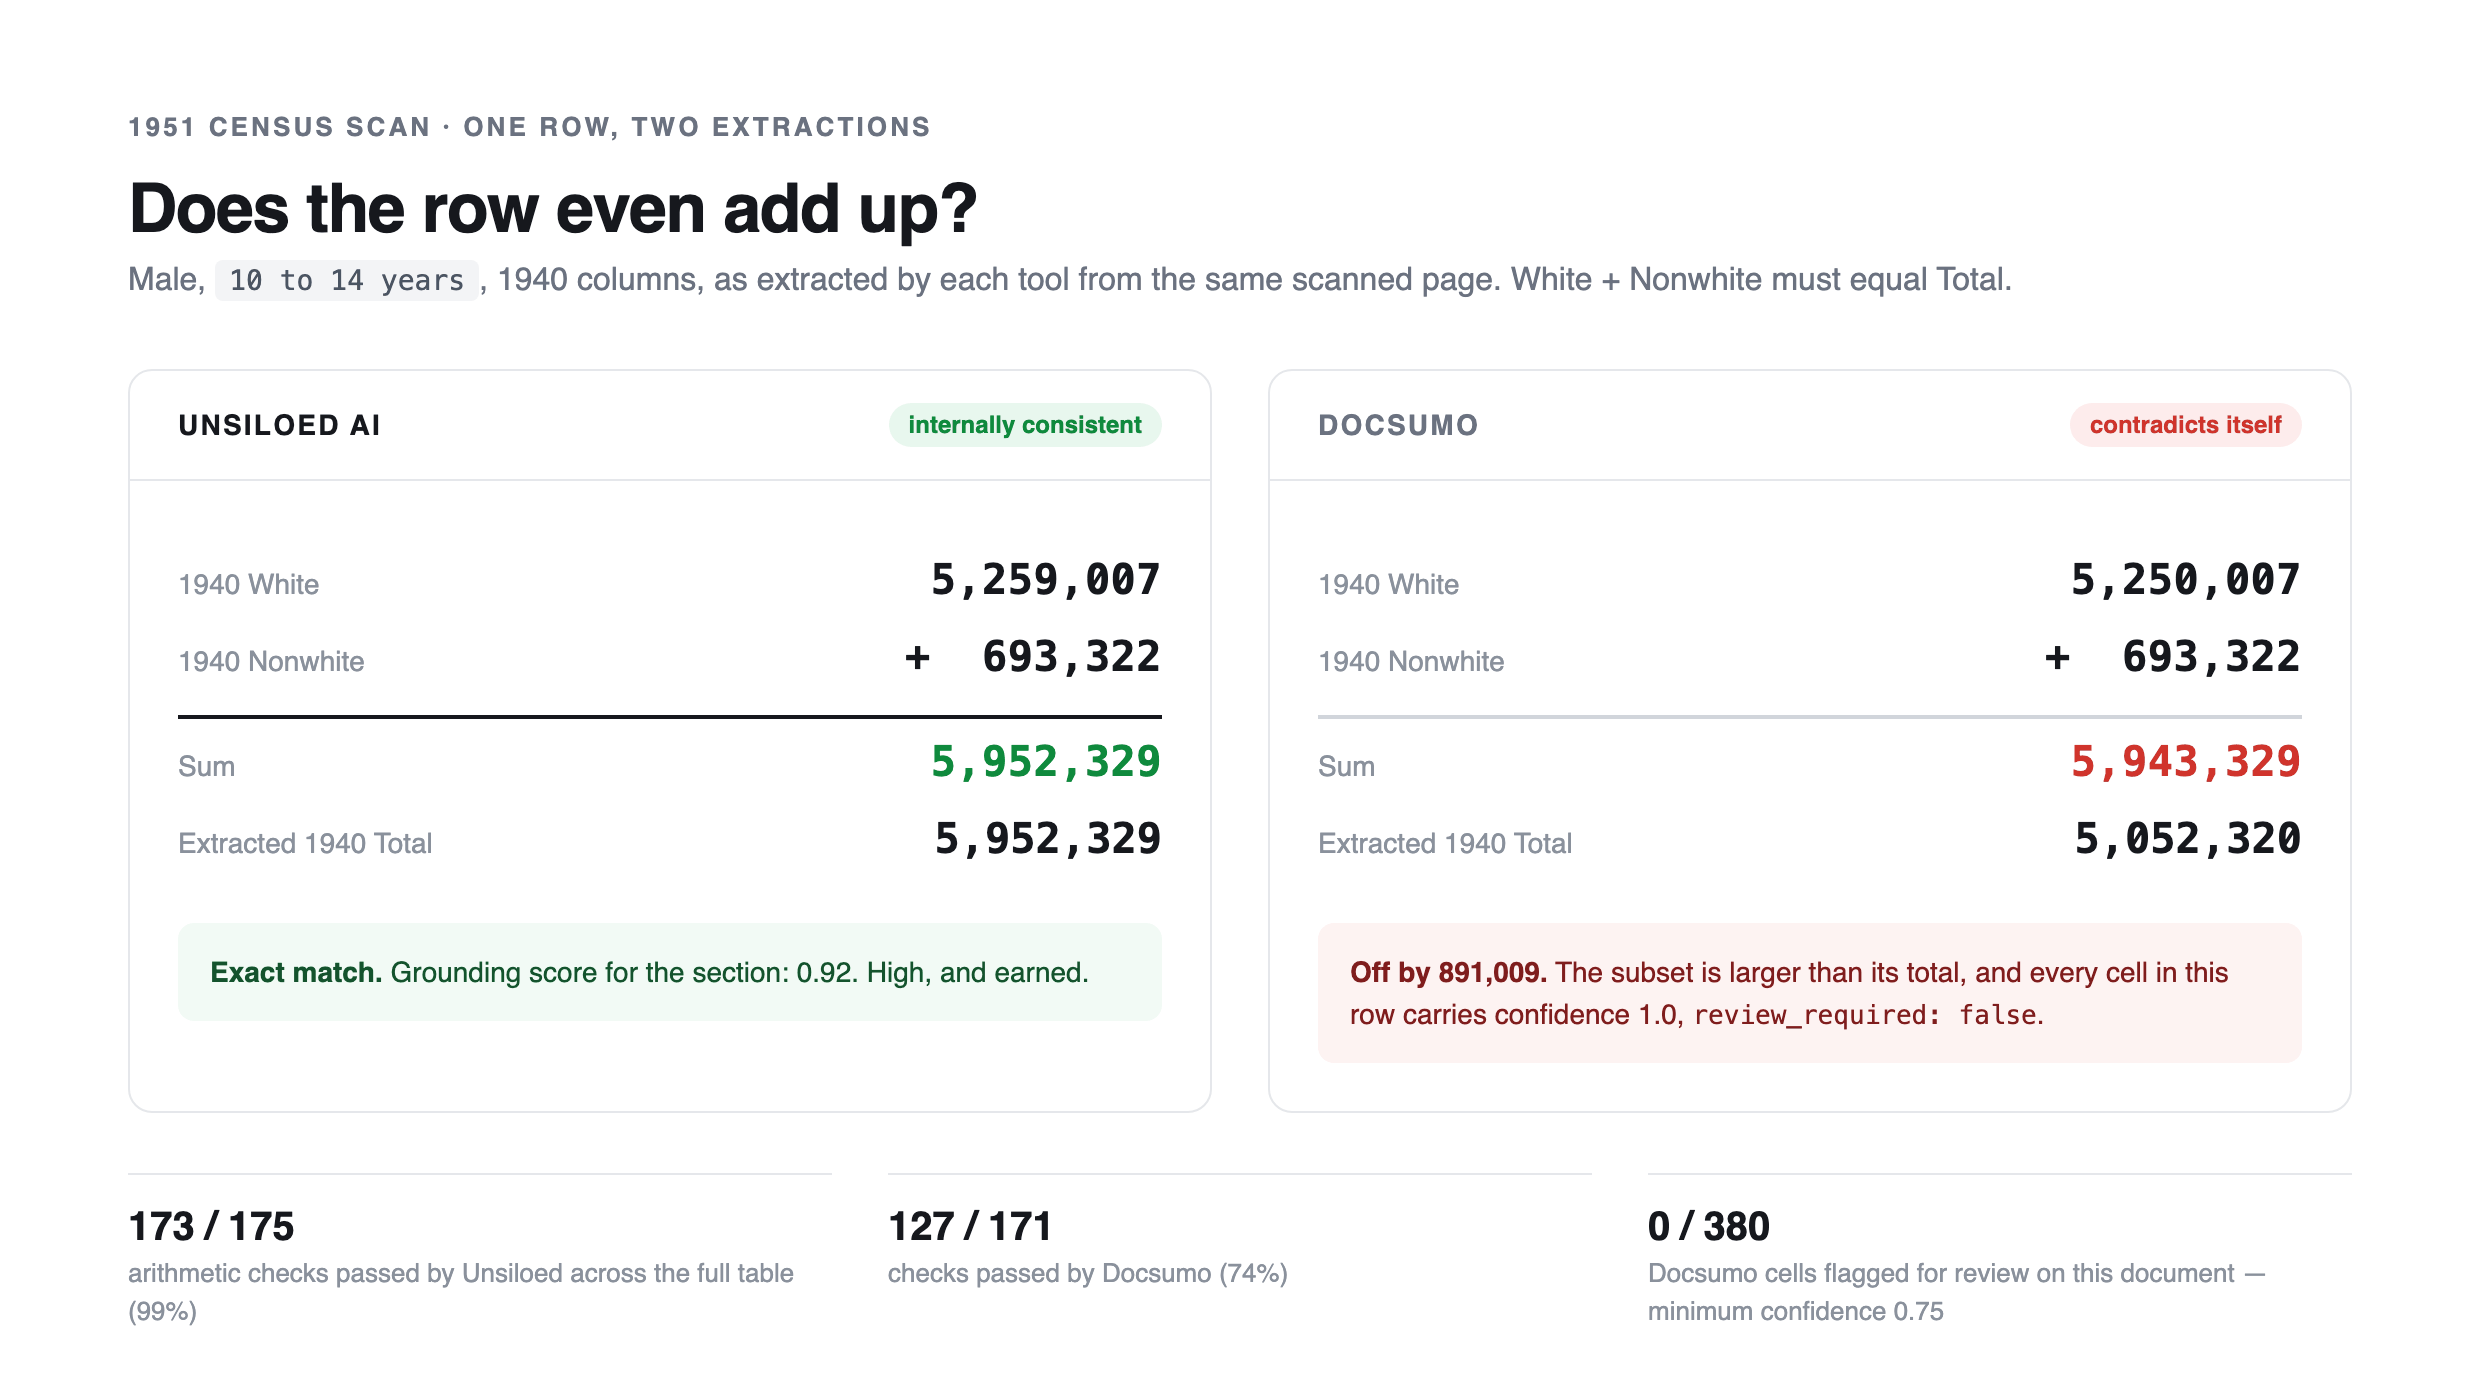Viewport: 2480px width, 1382px height.
Task: Click the green sum 5,952,329
Action: tap(1045, 762)
